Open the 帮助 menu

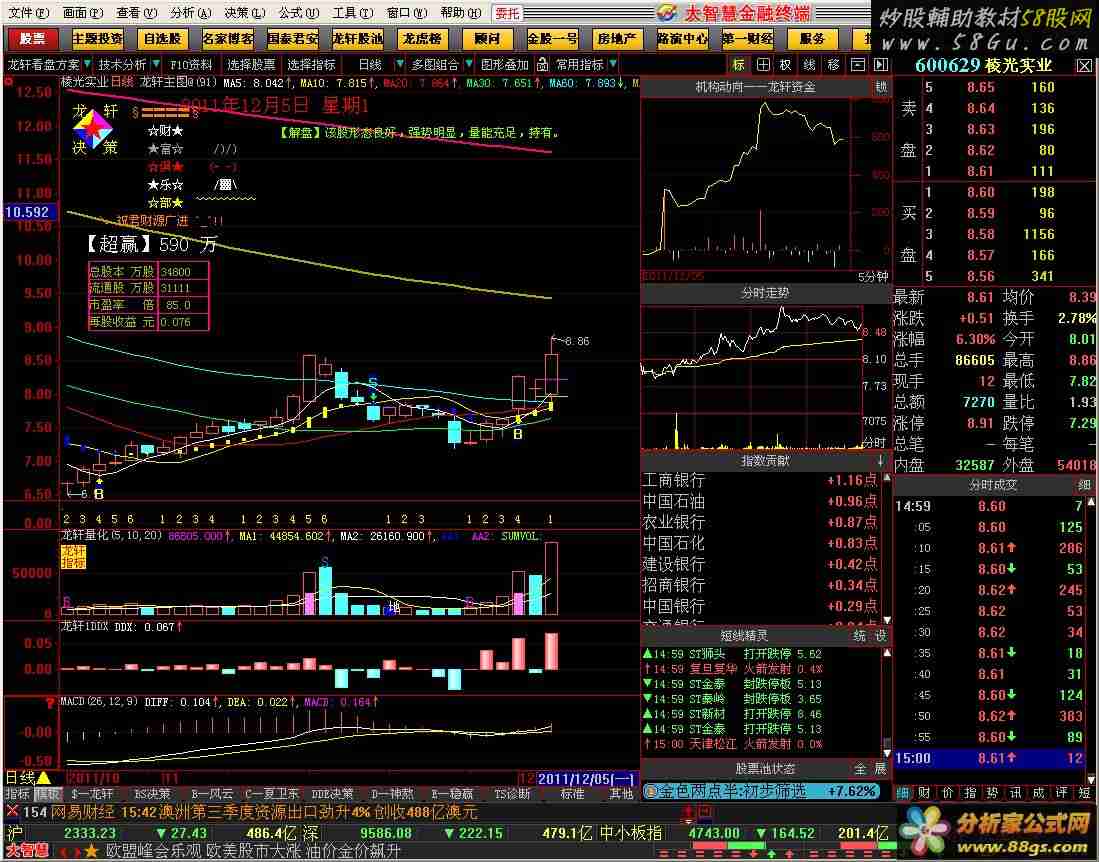point(460,13)
